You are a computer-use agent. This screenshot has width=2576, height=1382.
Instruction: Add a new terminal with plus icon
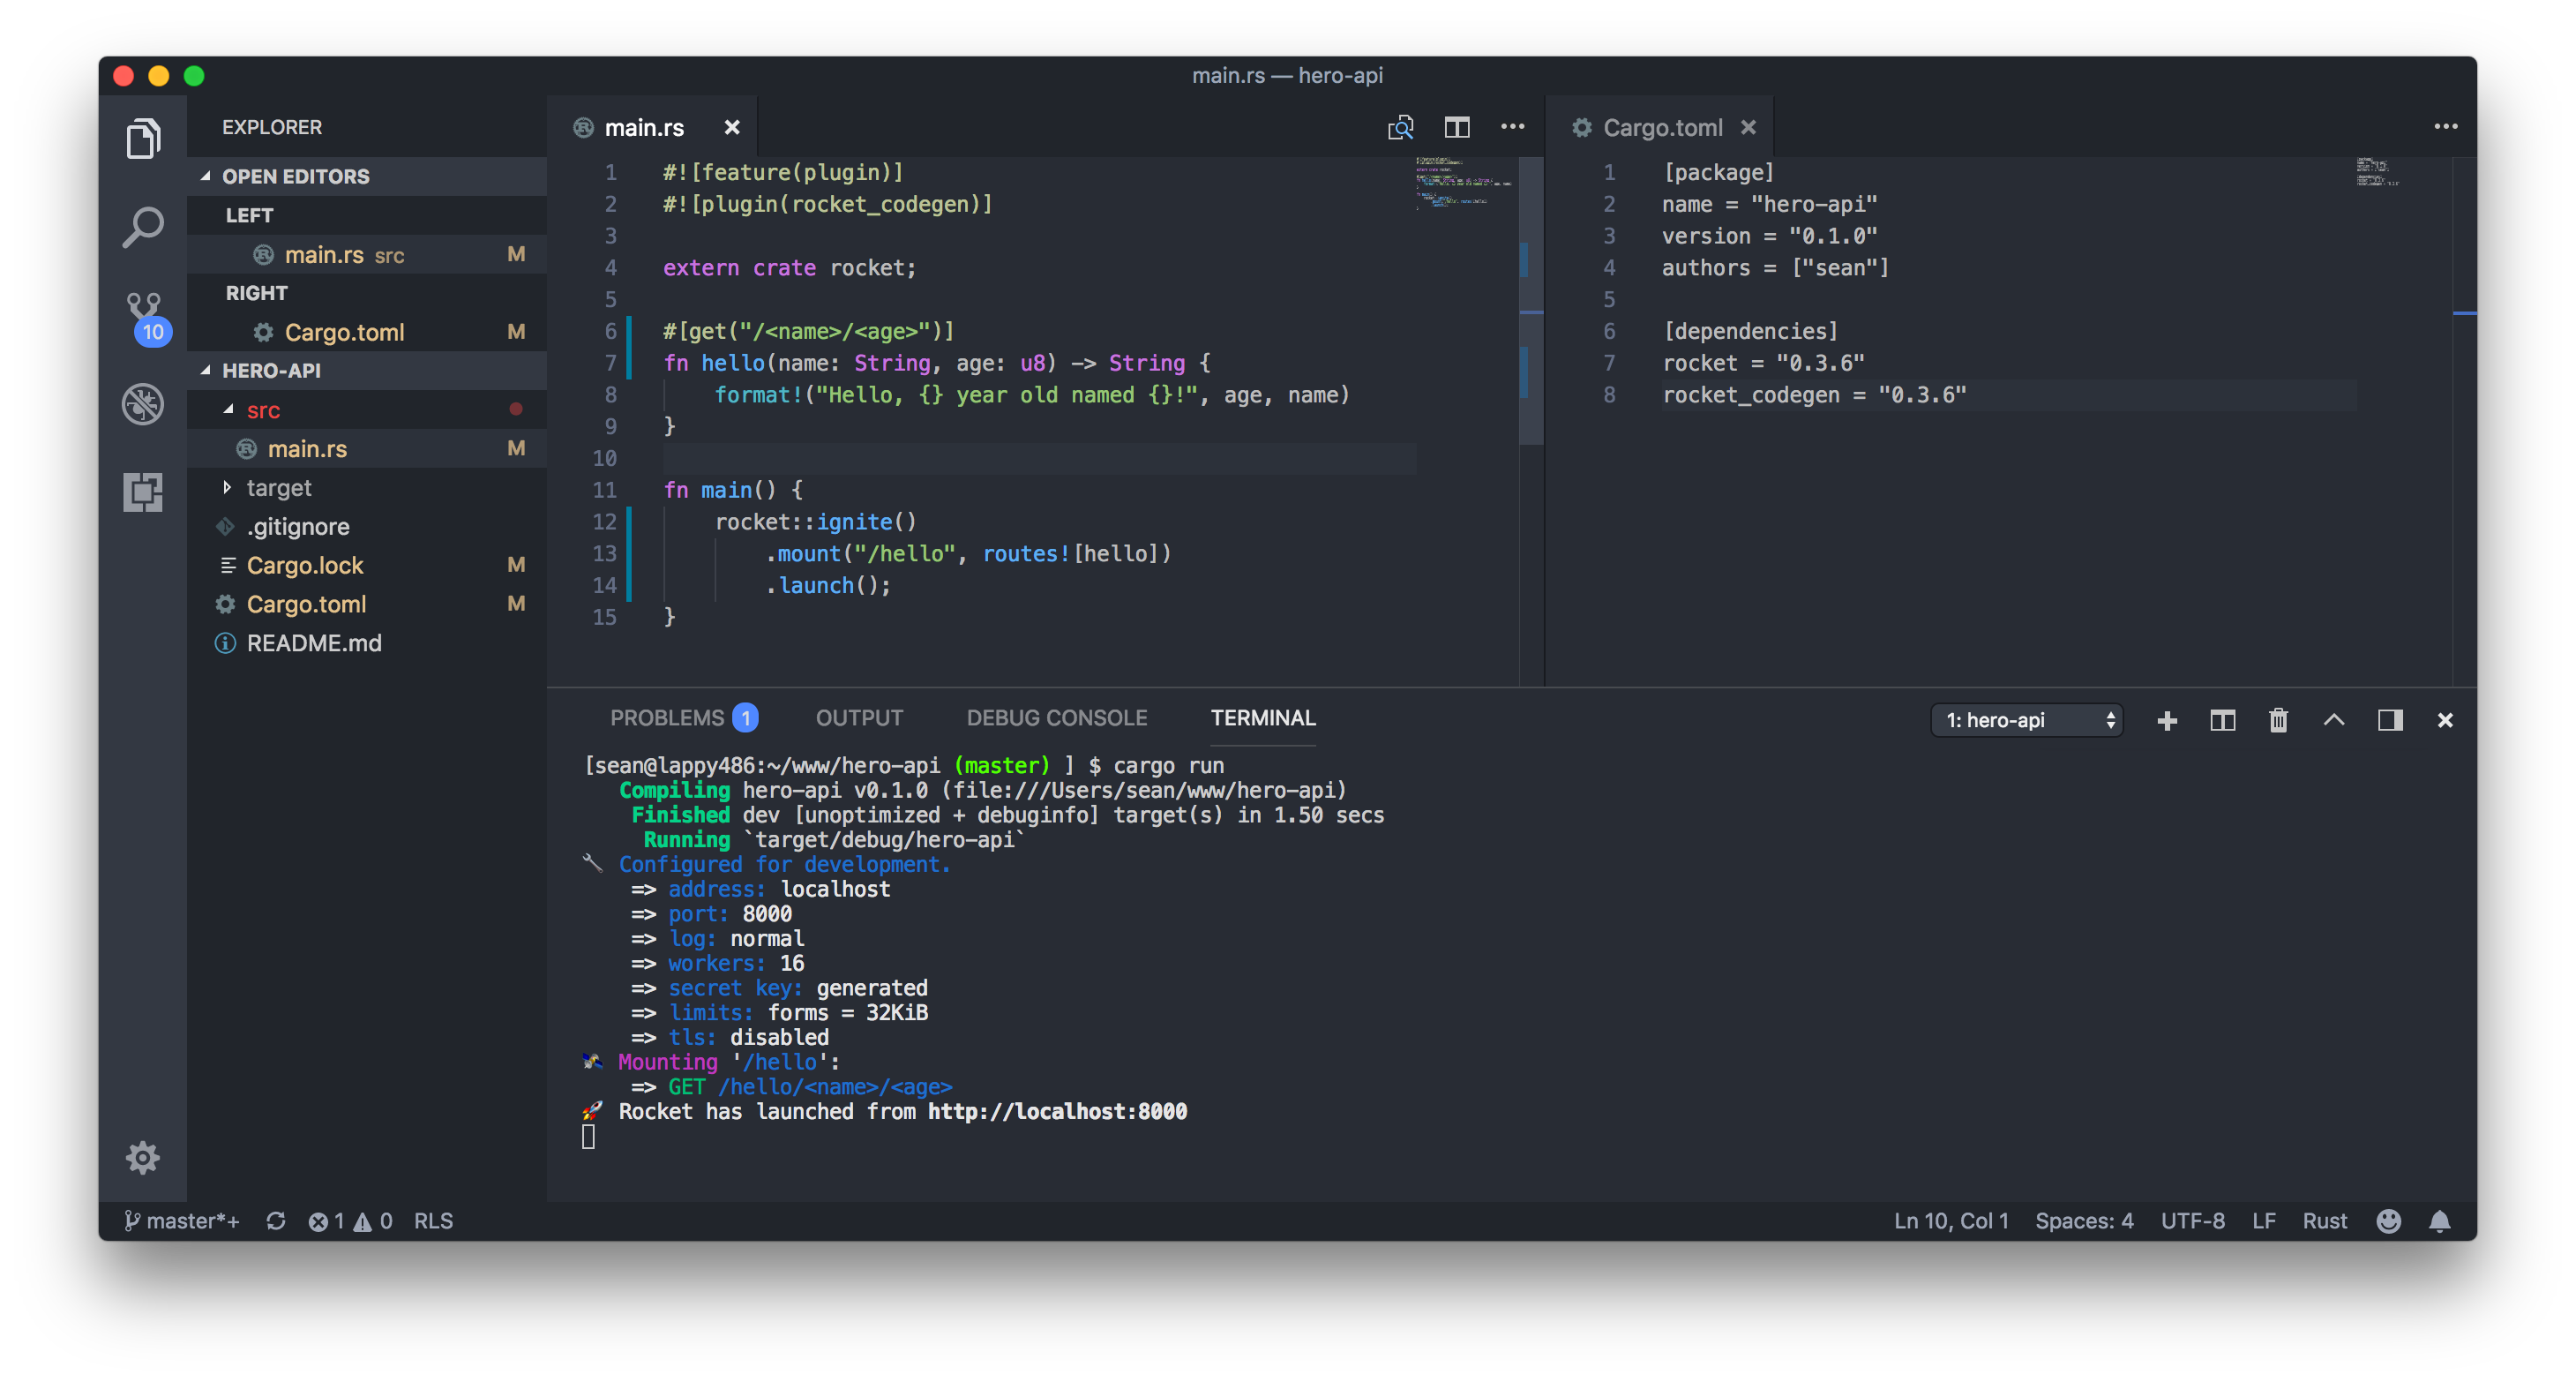click(2167, 720)
